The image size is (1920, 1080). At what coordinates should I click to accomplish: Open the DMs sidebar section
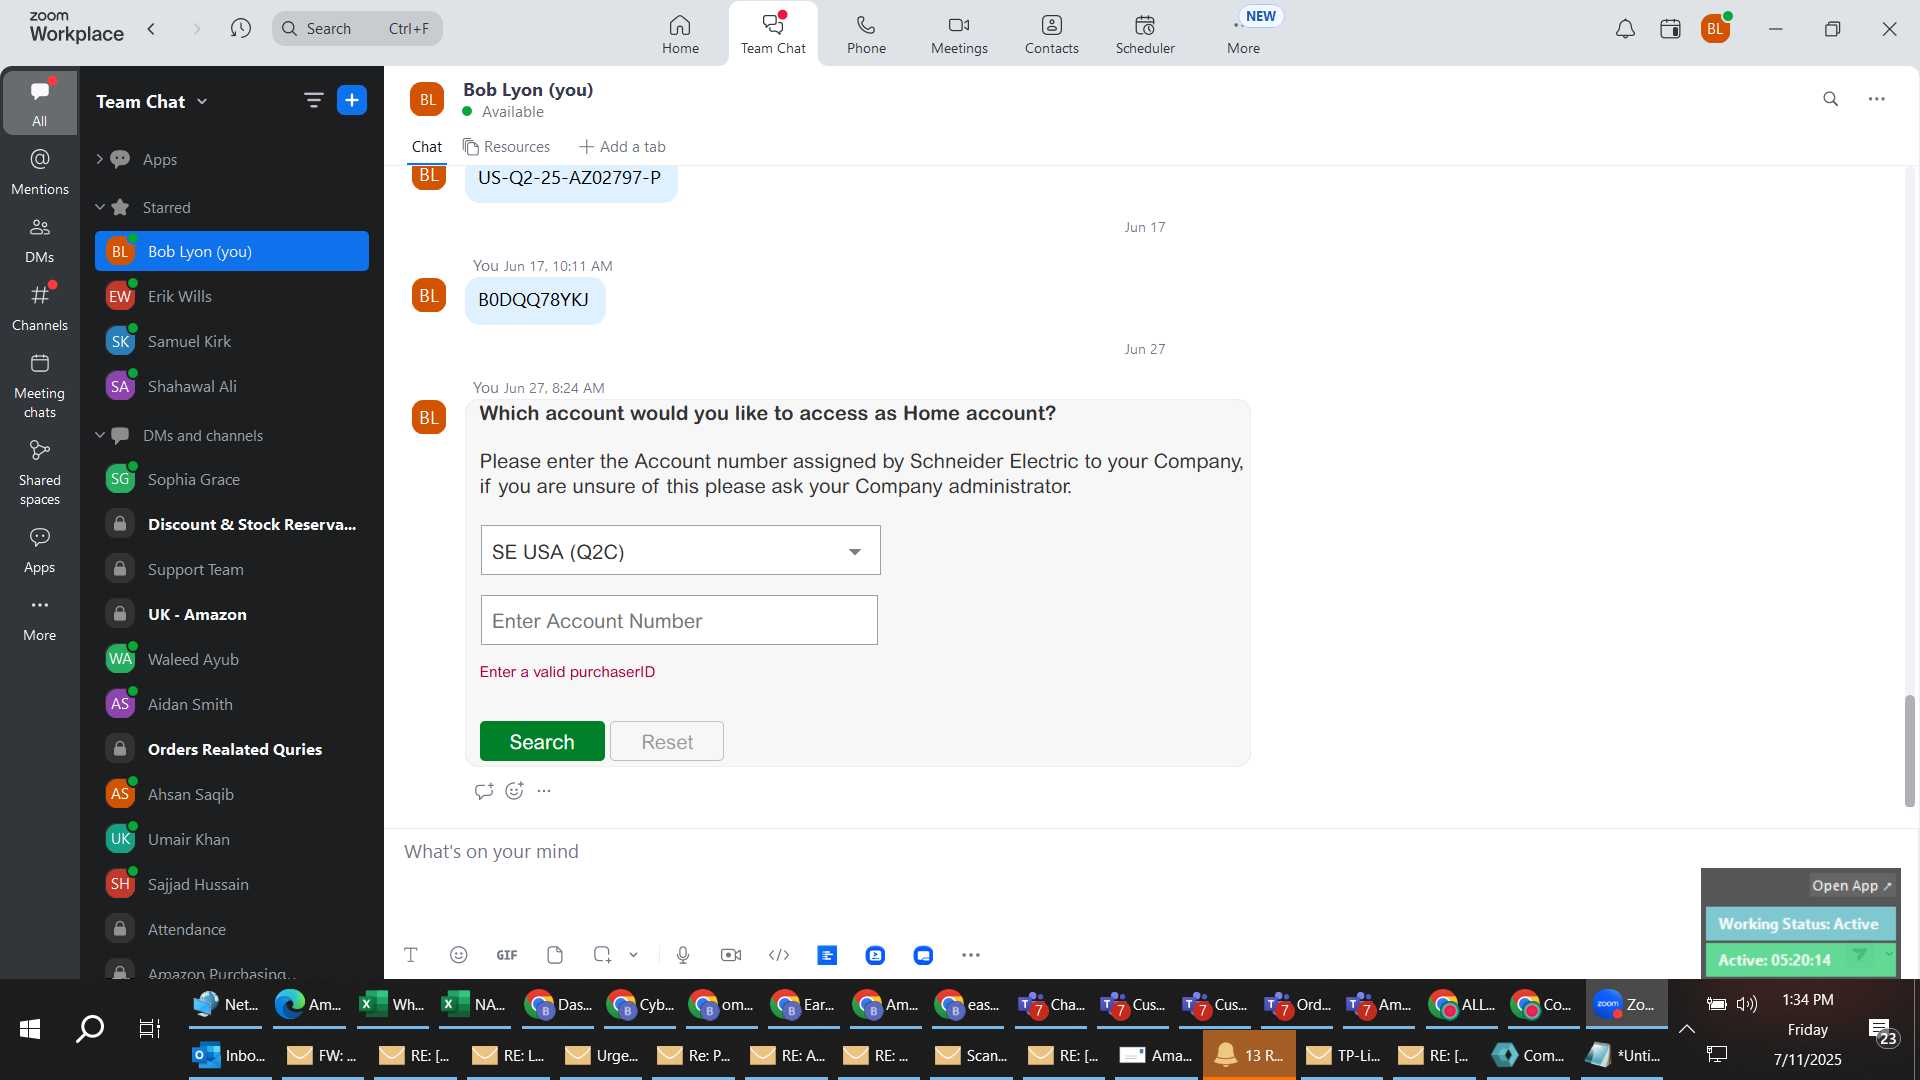point(40,240)
